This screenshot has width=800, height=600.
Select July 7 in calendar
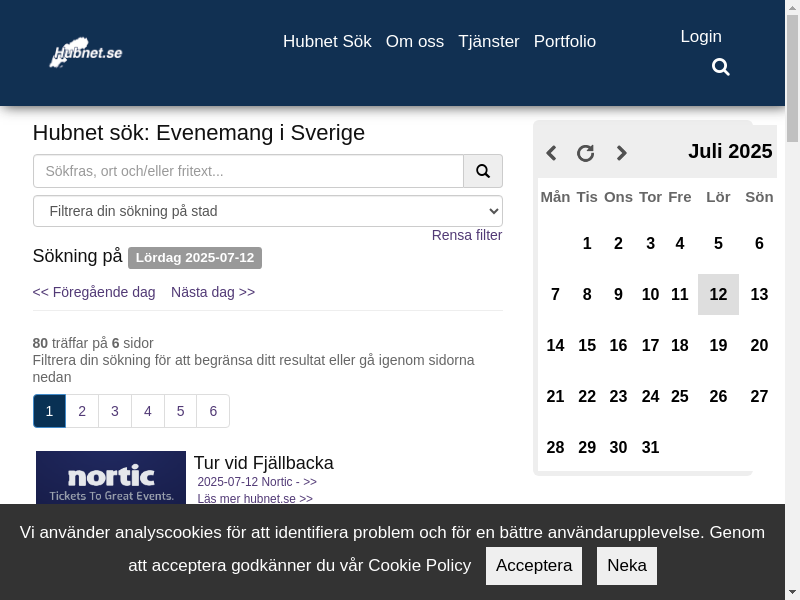click(x=555, y=294)
